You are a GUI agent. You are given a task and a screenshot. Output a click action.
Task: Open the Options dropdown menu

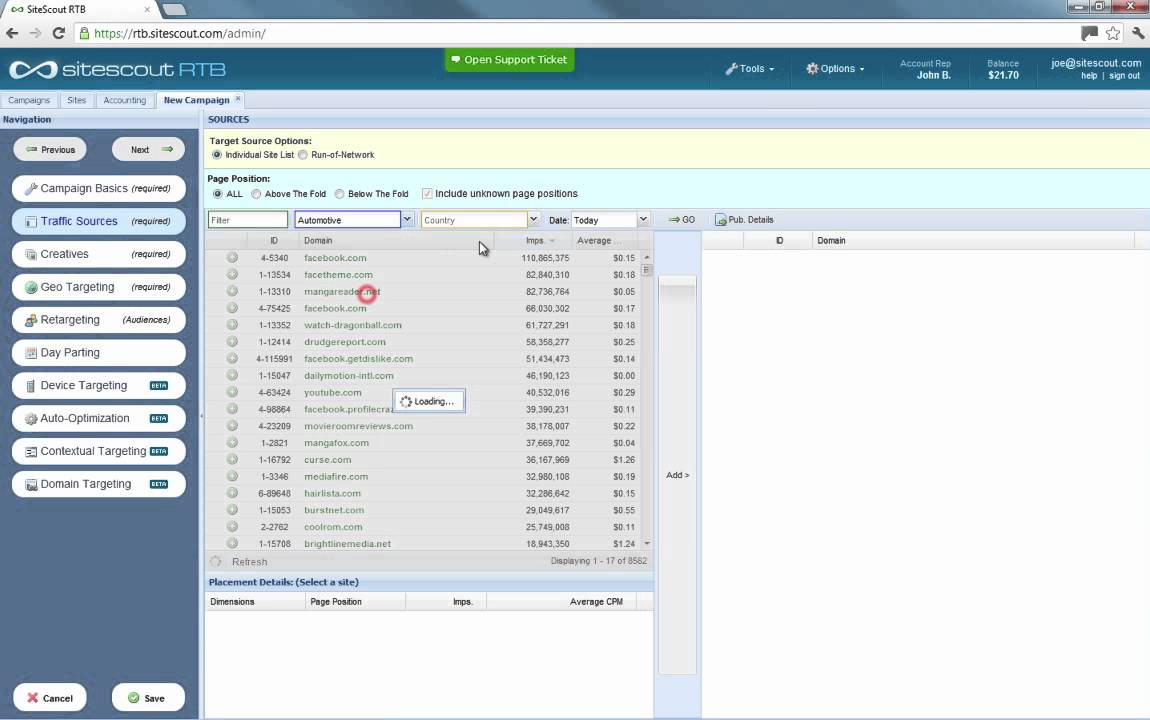[835, 69]
